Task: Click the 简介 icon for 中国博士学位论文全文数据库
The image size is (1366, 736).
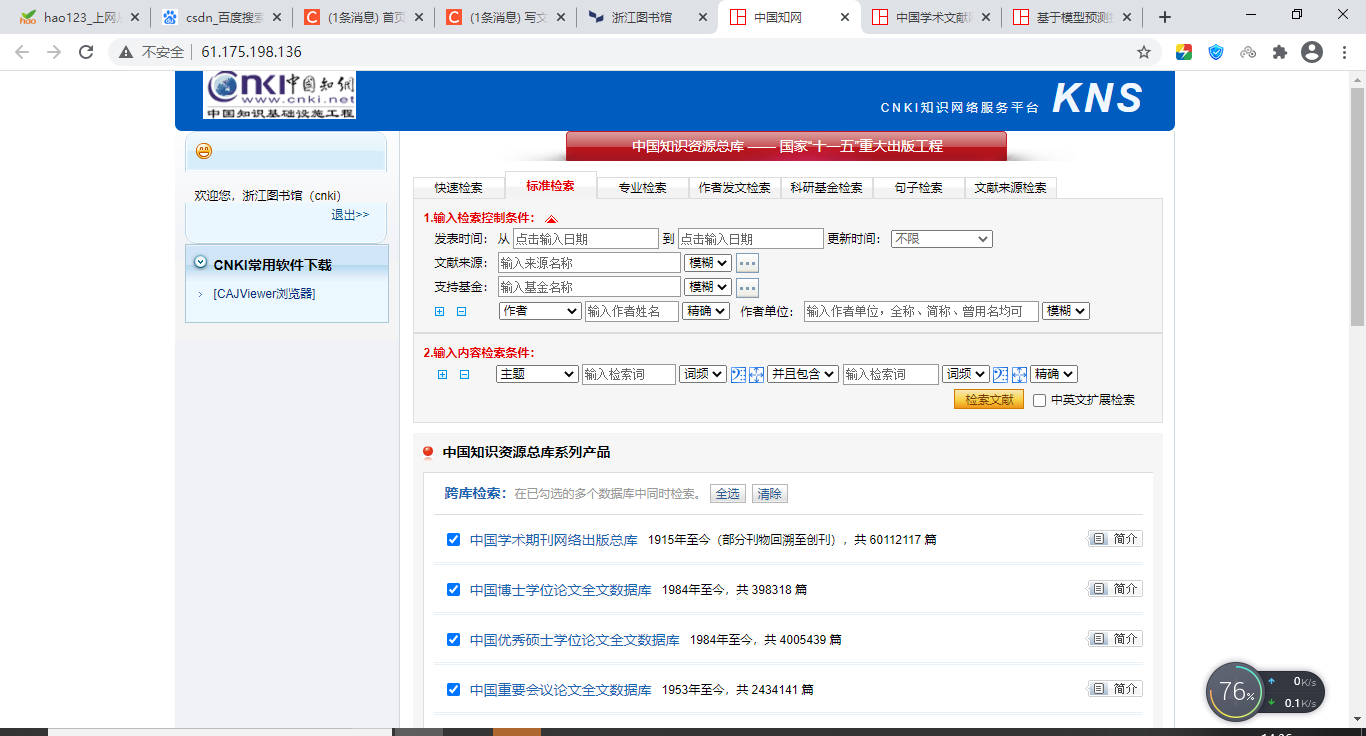Action: 1115,589
